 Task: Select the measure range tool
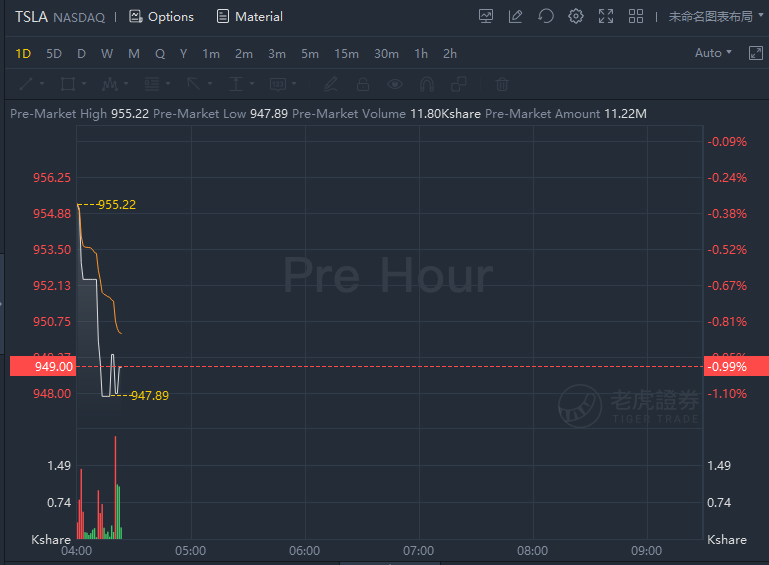(x=236, y=84)
